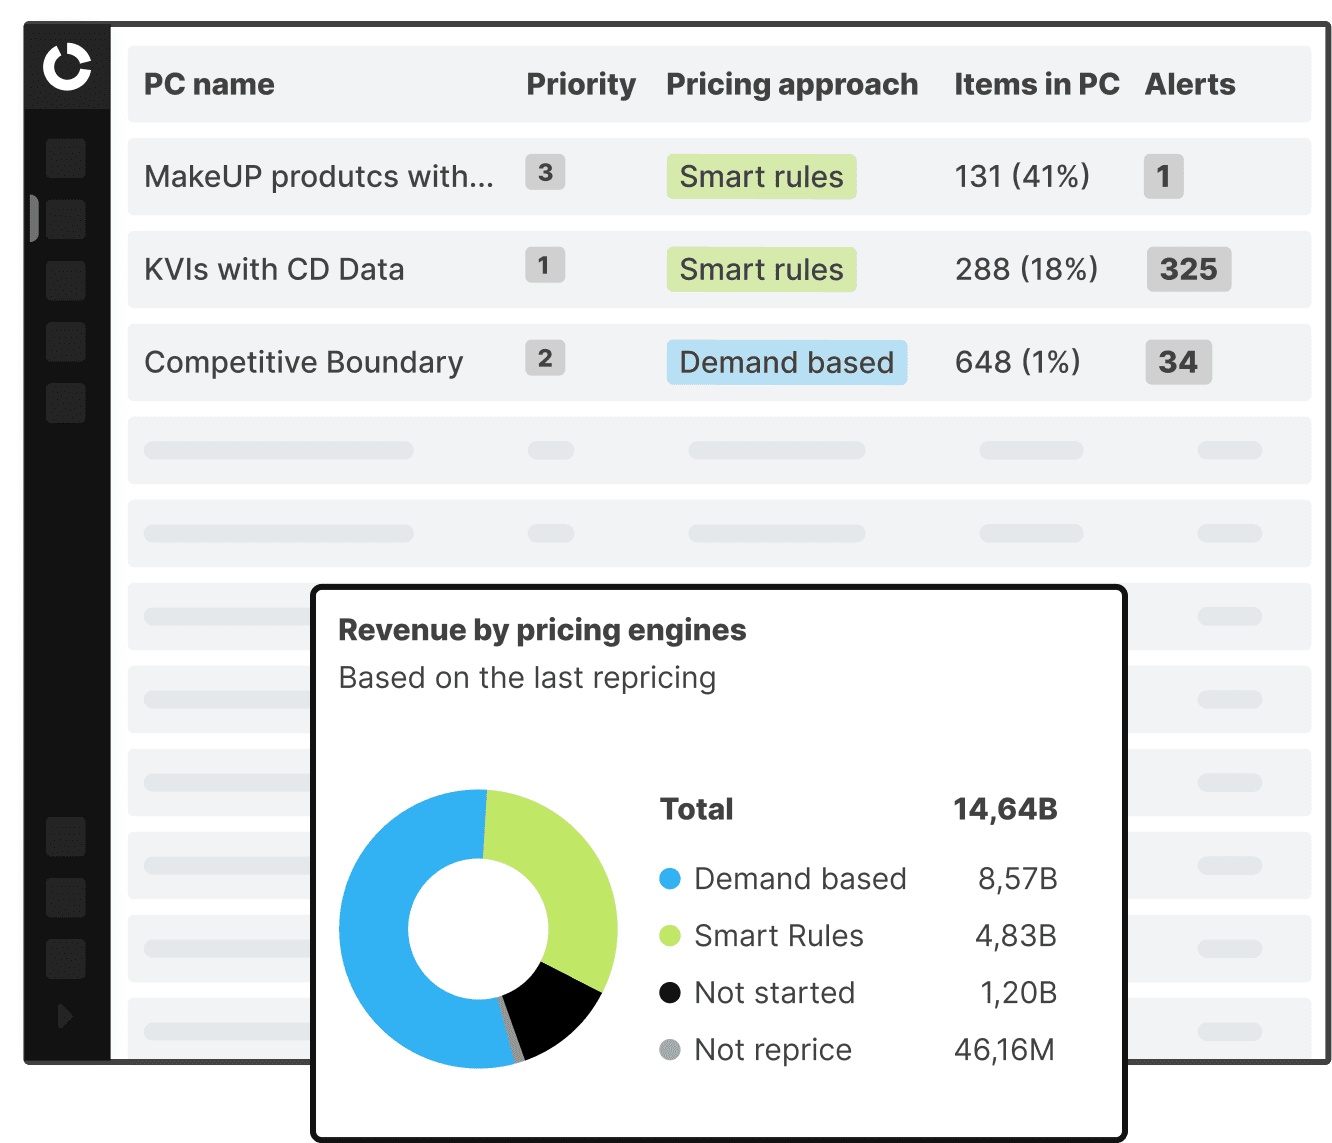Select the fifth sidebar navigation icon
Image resolution: width=1332 pixels, height=1143 pixels.
coord(65,403)
